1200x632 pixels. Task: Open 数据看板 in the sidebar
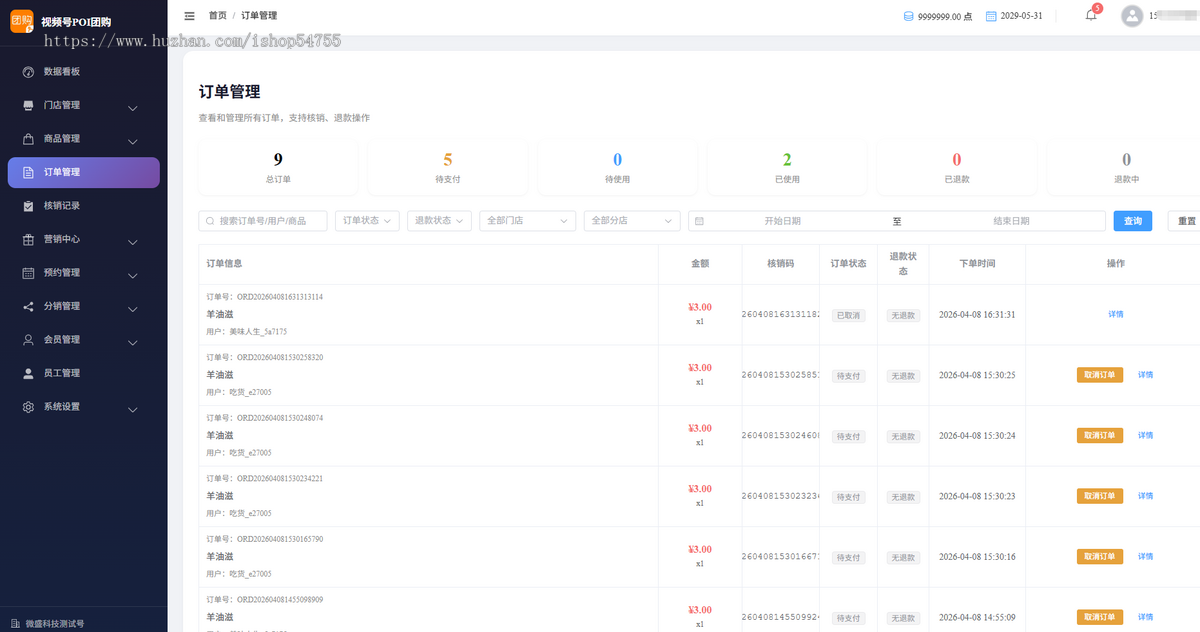pyautogui.click(x=84, y=72)
